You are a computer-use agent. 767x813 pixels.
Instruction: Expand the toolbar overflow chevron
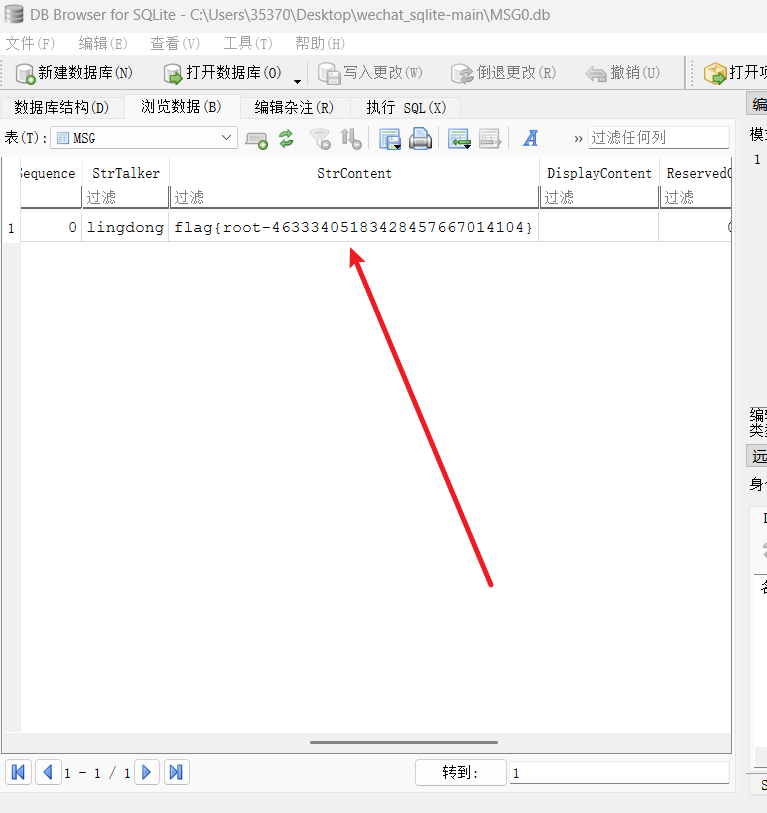point(578,139)
